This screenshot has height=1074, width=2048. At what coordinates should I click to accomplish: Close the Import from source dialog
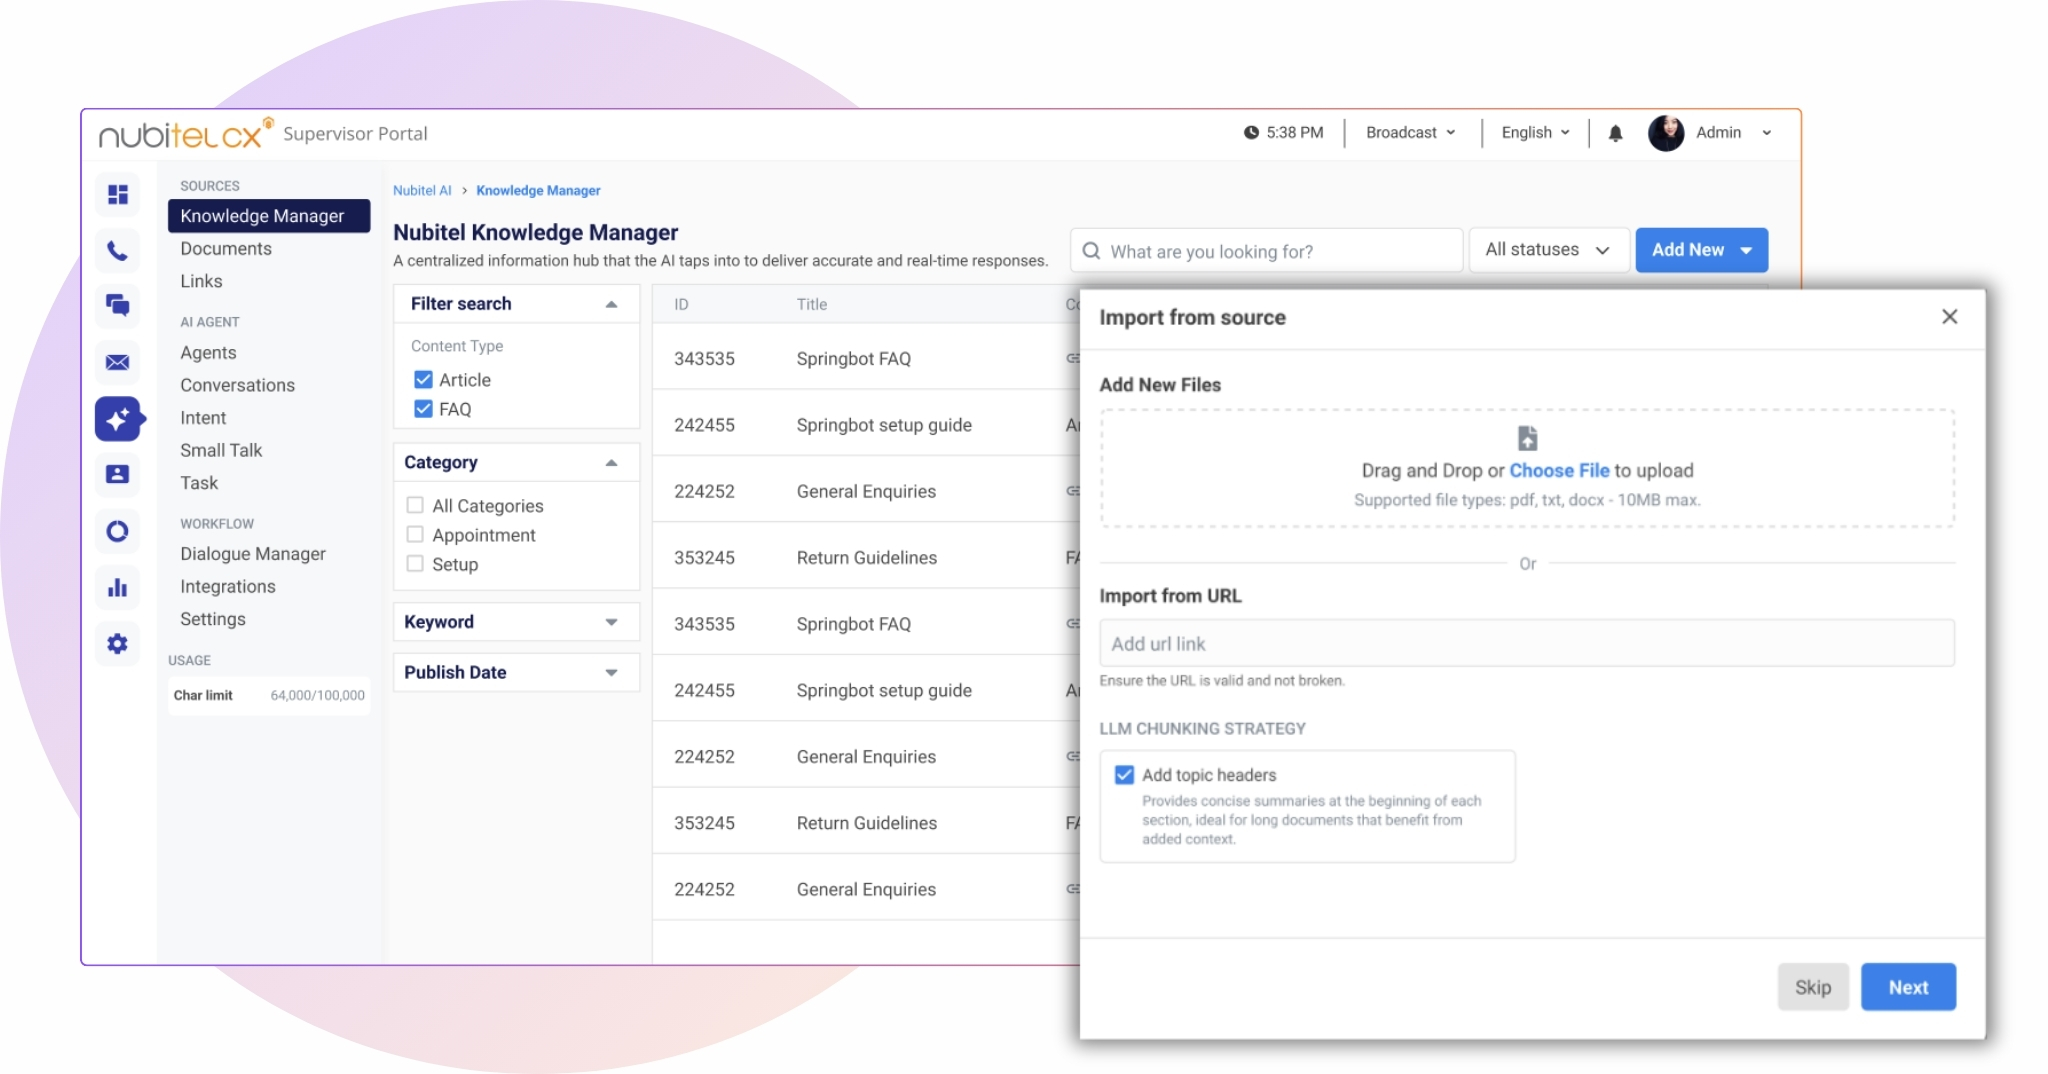pyautogui.click(x=1949, y=317)
